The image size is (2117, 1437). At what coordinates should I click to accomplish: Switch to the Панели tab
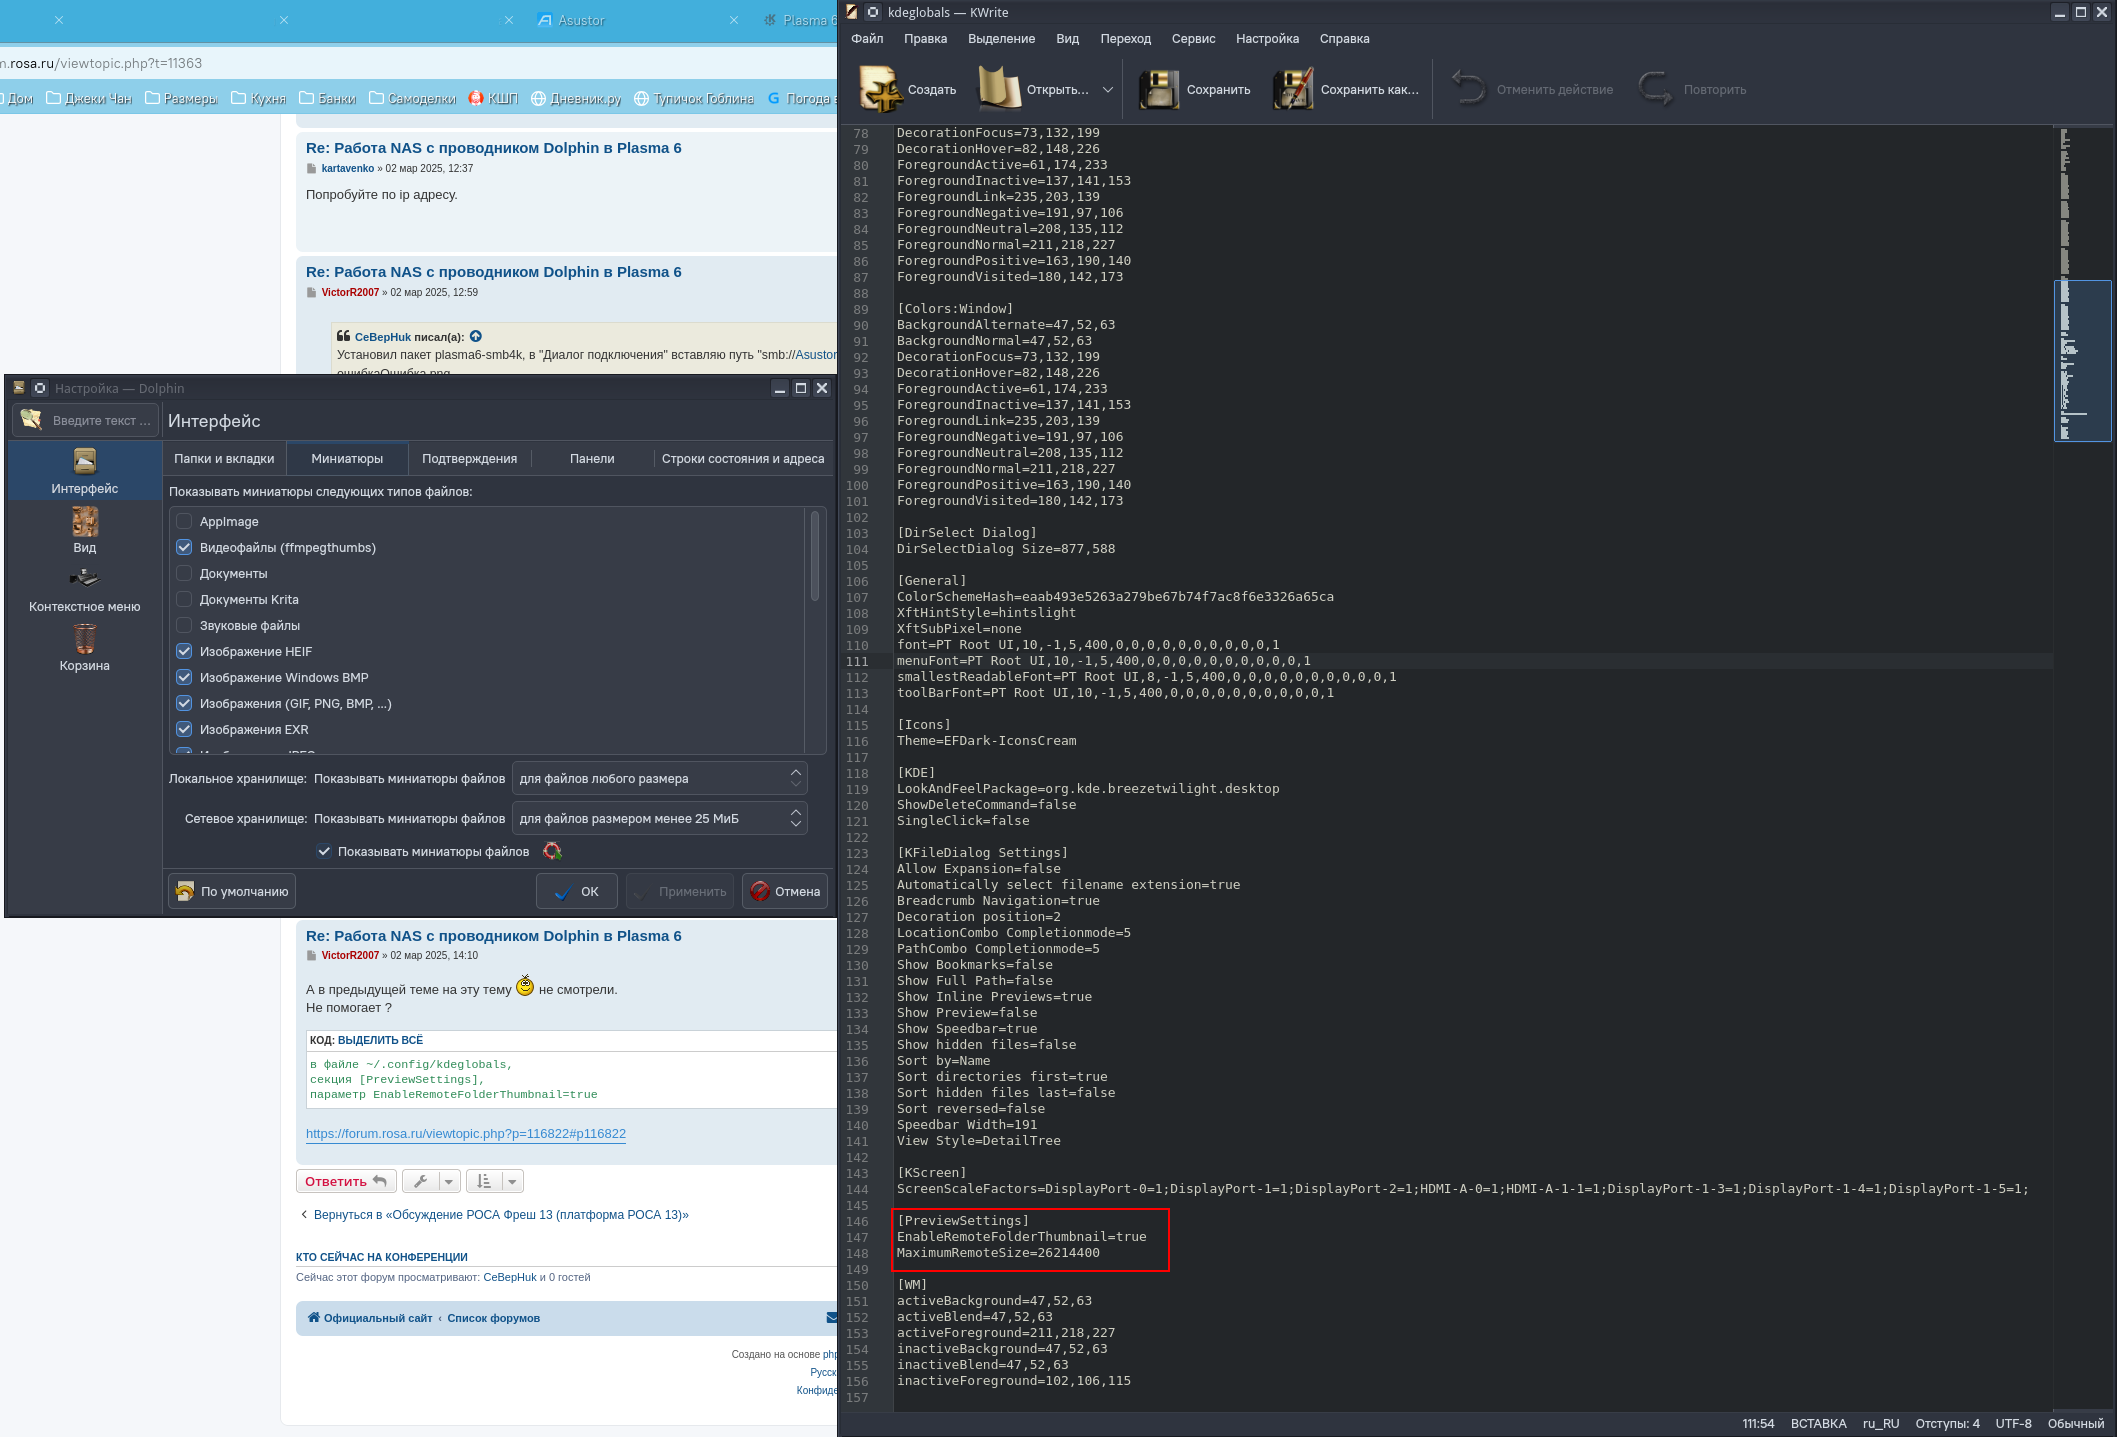[592, 458]
